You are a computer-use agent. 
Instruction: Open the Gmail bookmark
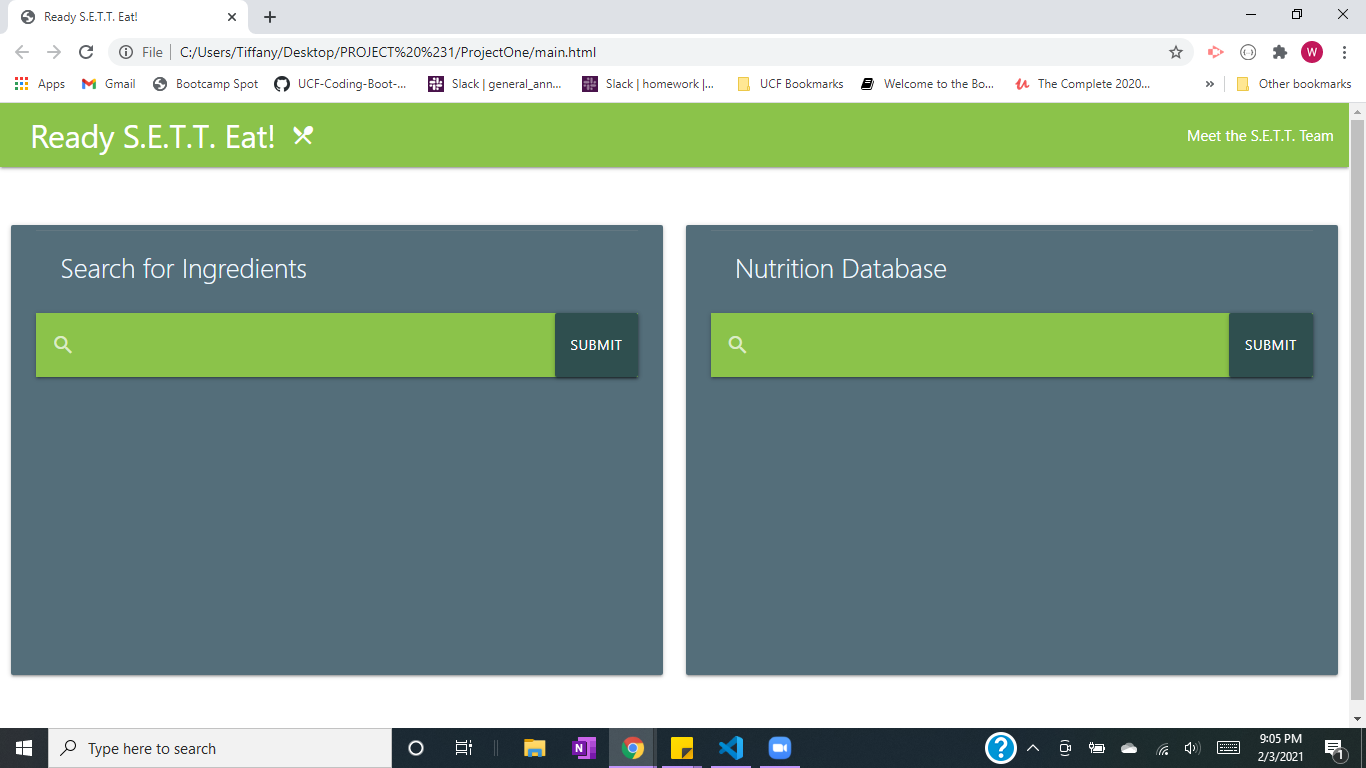tap(108, 84)
